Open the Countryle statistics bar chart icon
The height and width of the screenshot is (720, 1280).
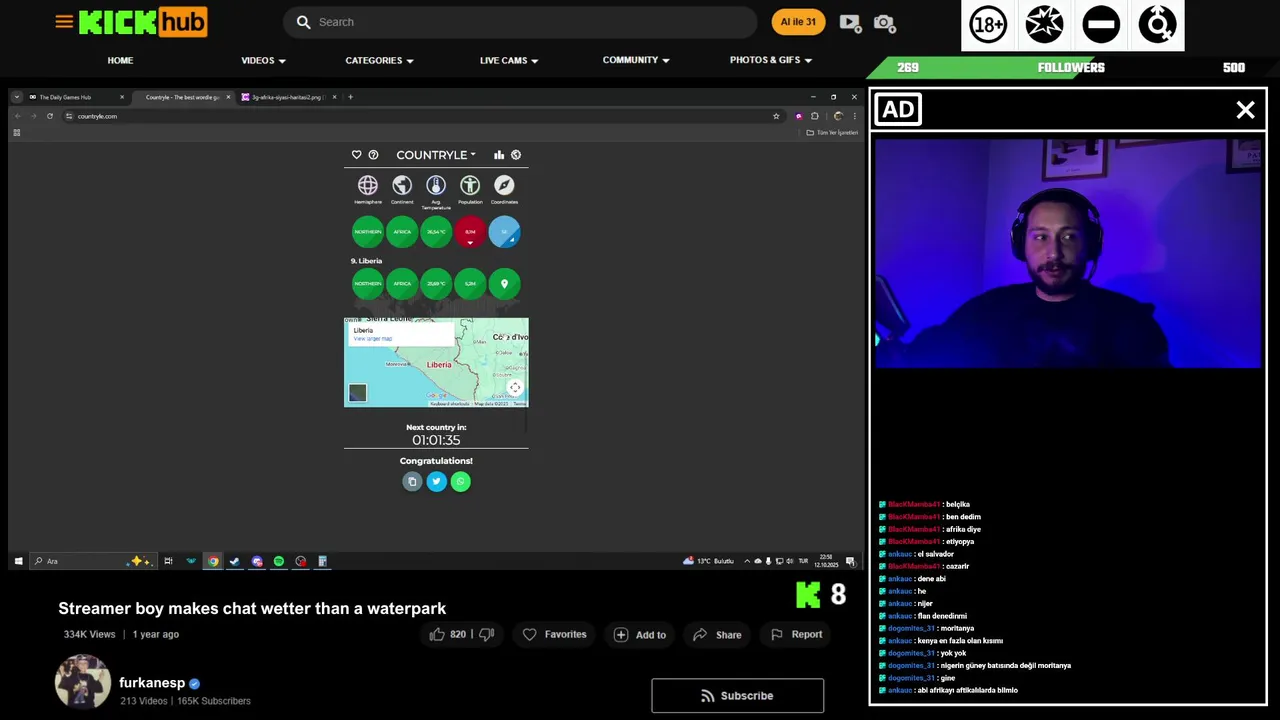499,155
